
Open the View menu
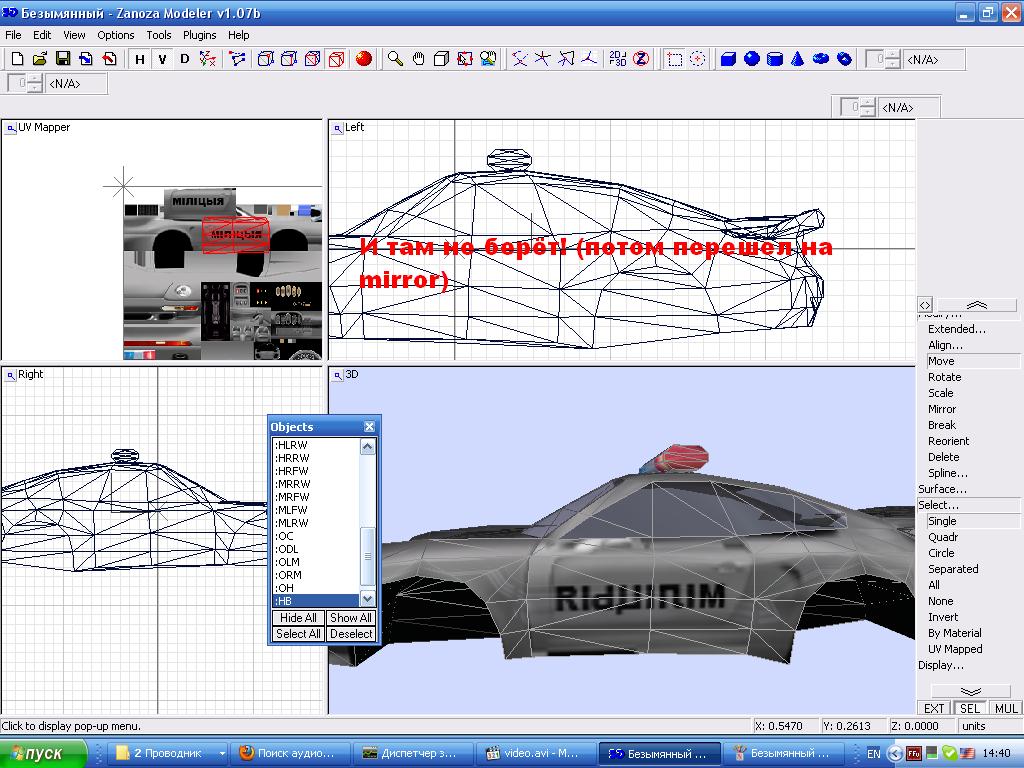[x=74, y=35]
